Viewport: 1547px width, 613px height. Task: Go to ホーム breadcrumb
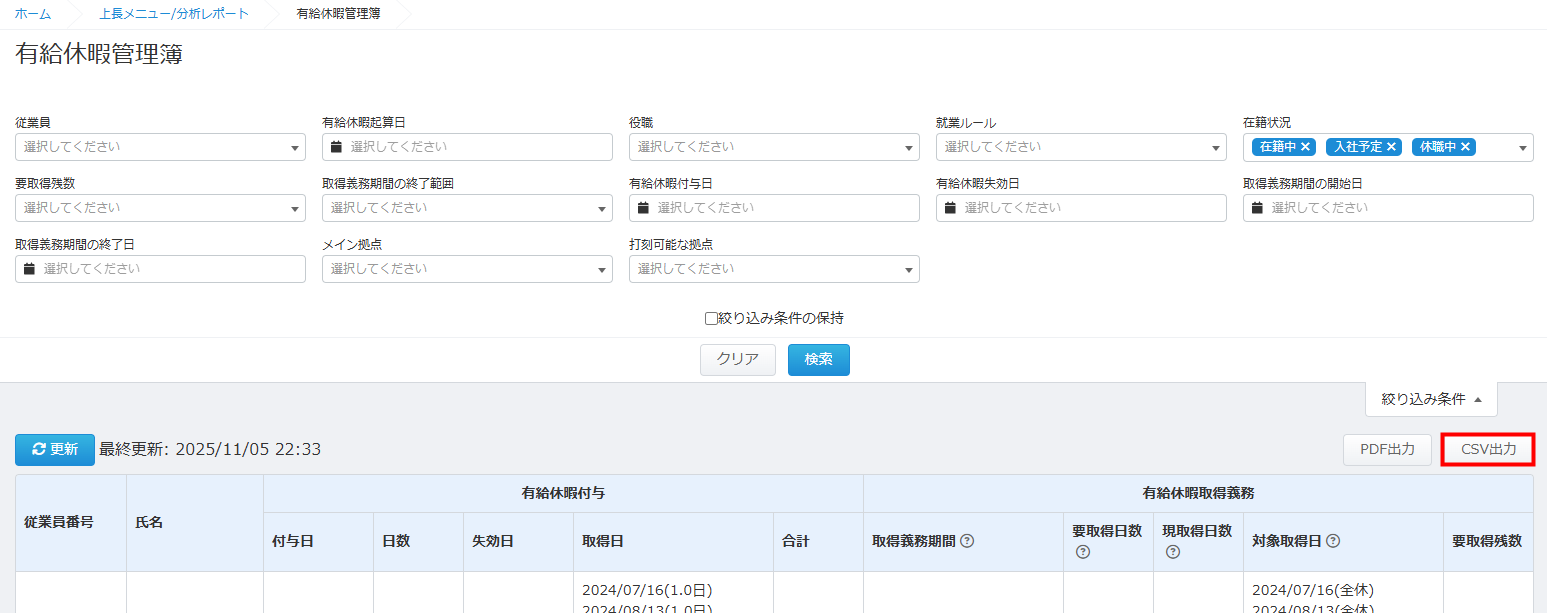pyautogui.click(x=33, y=14)
